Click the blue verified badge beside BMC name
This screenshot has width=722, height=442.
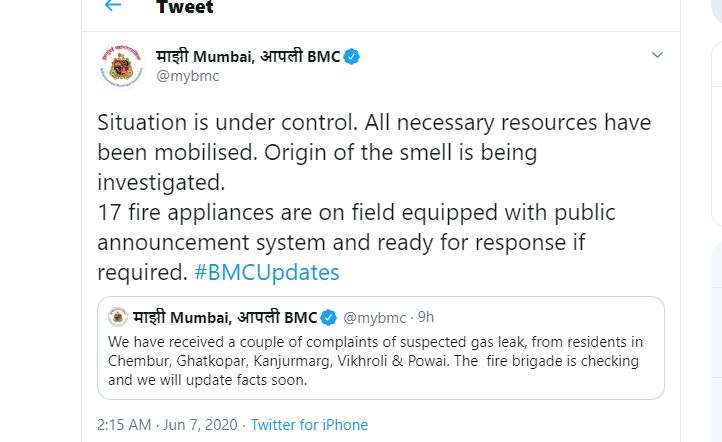point(352,57)
